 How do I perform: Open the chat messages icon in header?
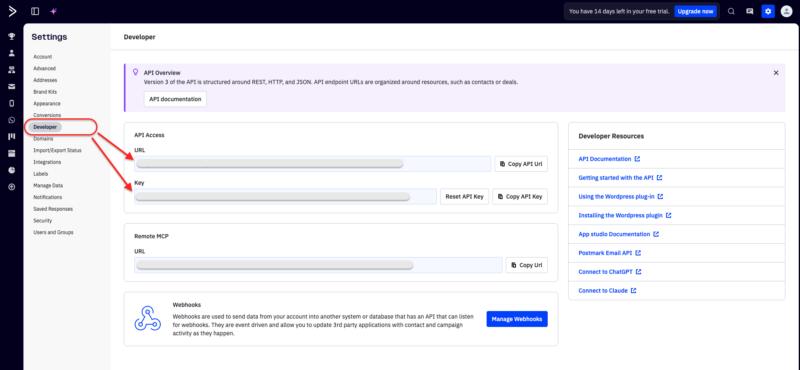(x=749, y=11)
